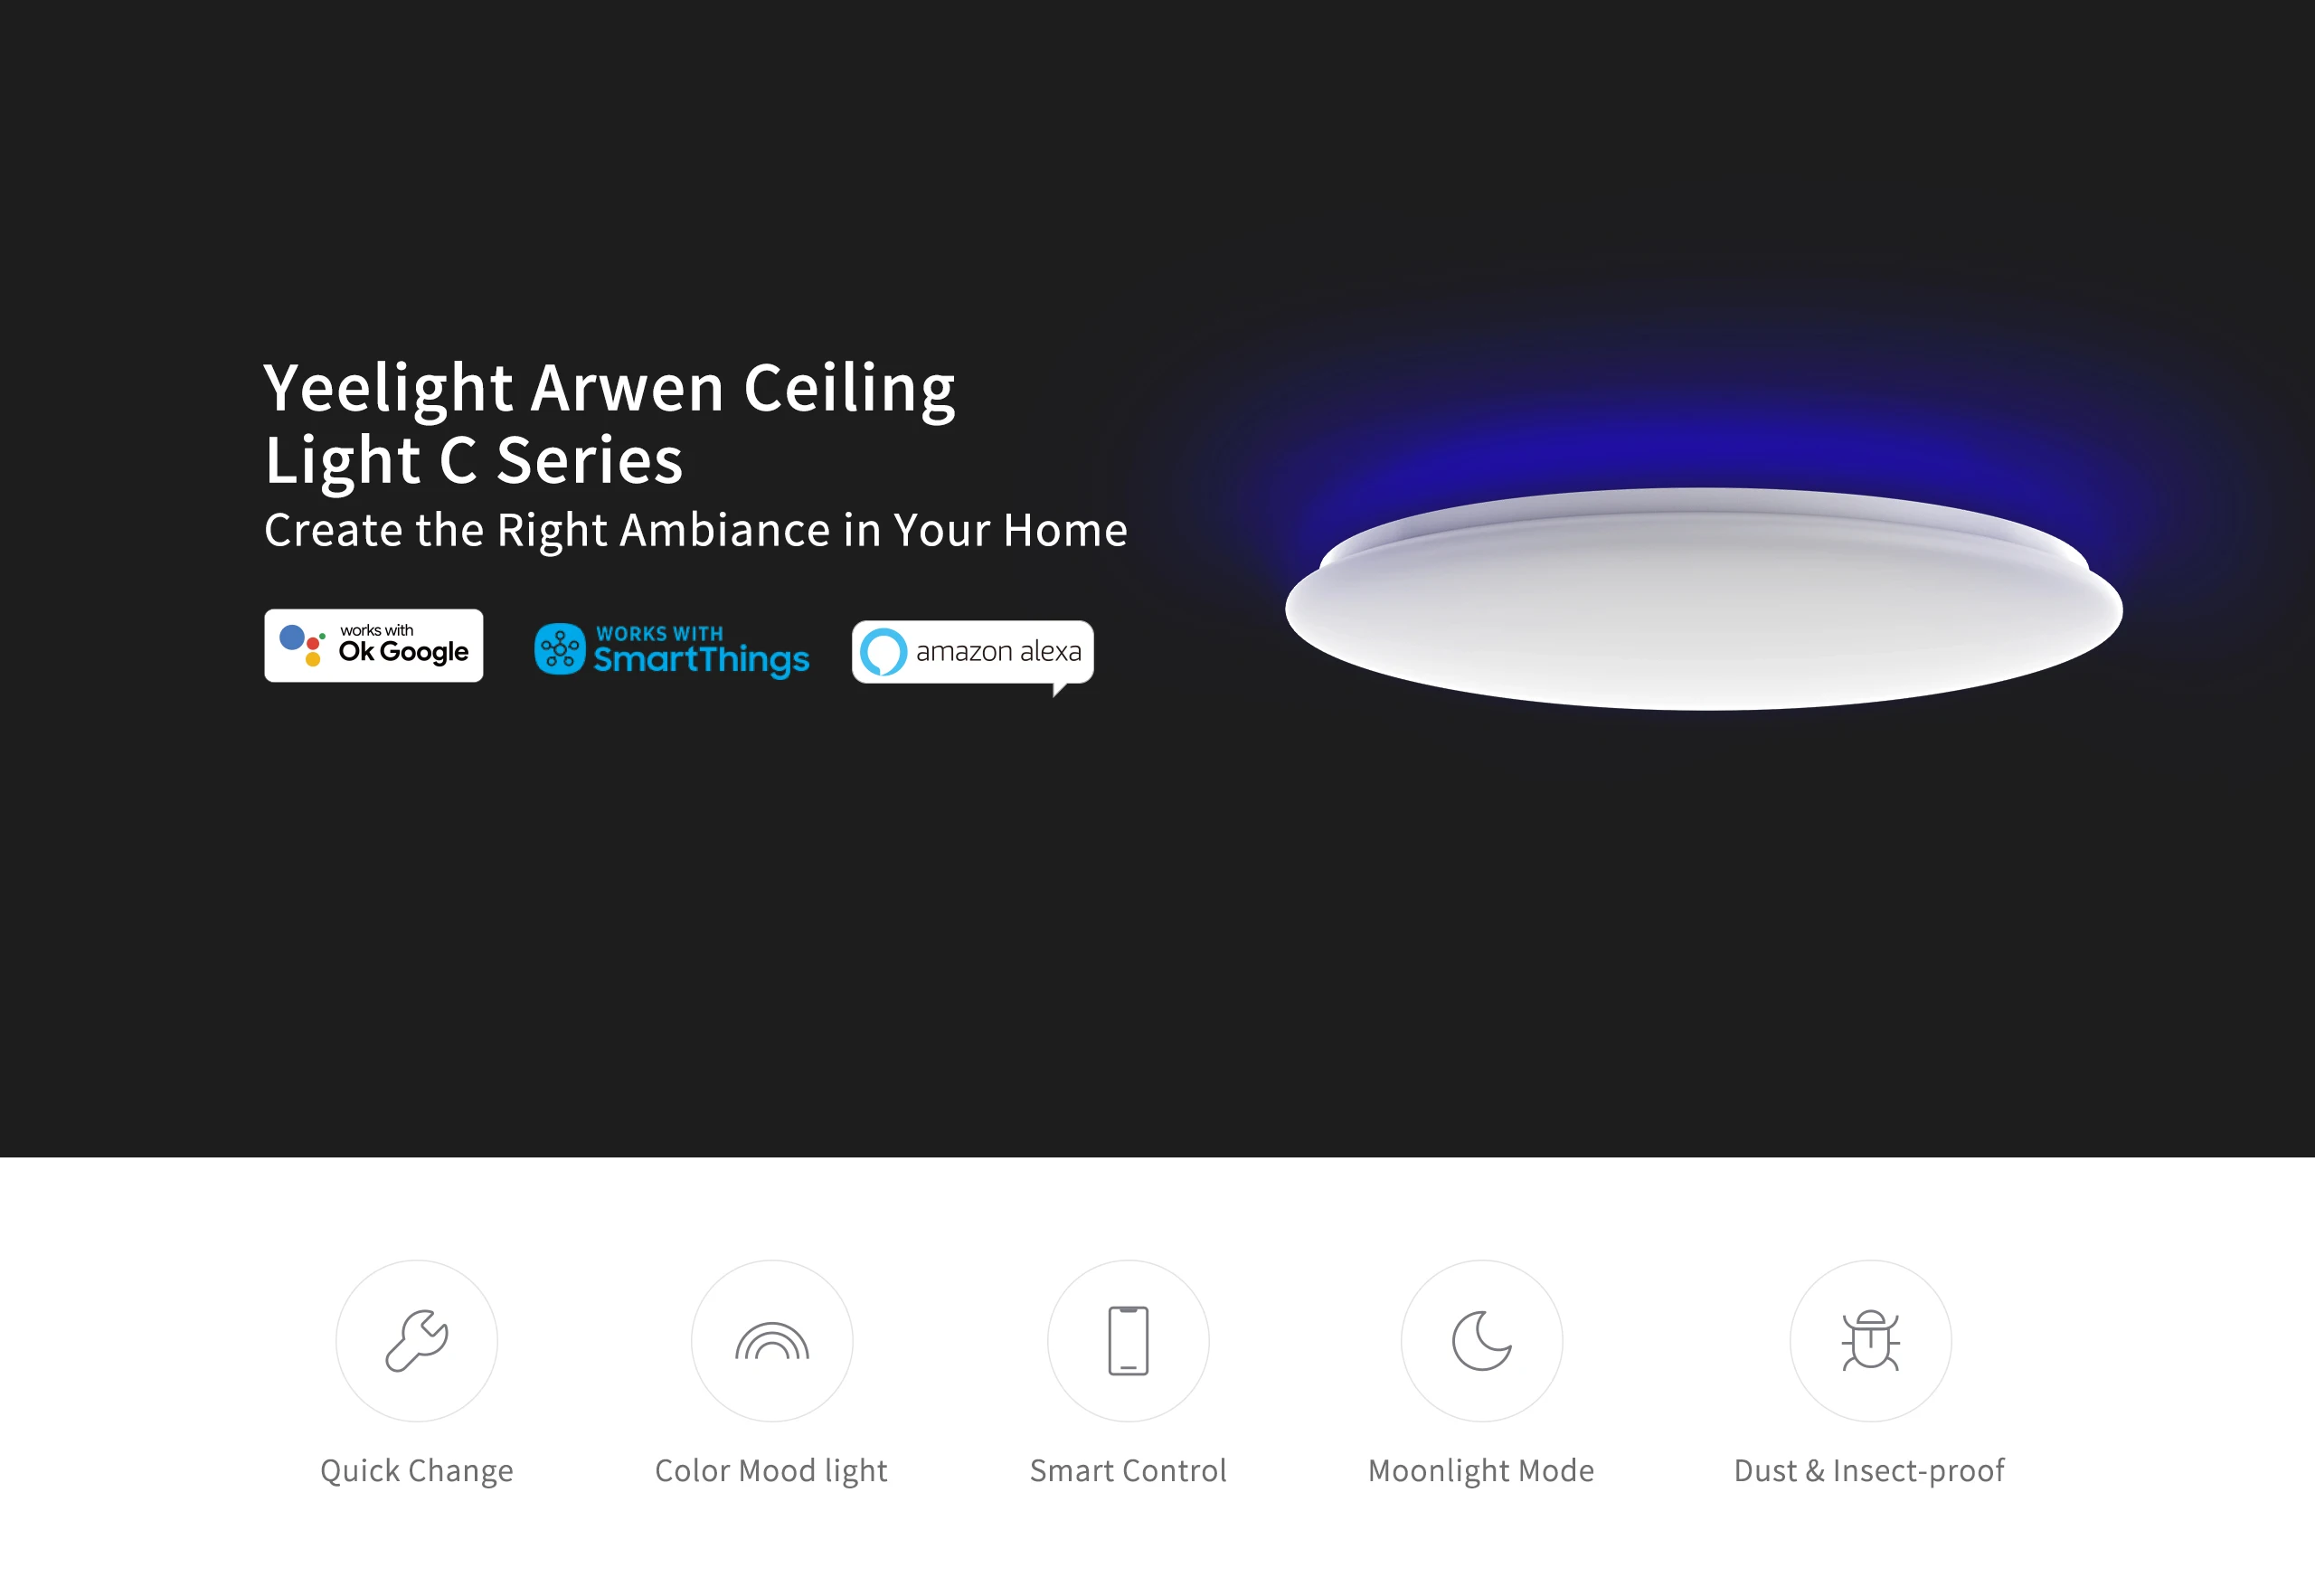Click the amazon alexa badge
The width and height of the screenshot is (2315, 1596).
point(973,654)
